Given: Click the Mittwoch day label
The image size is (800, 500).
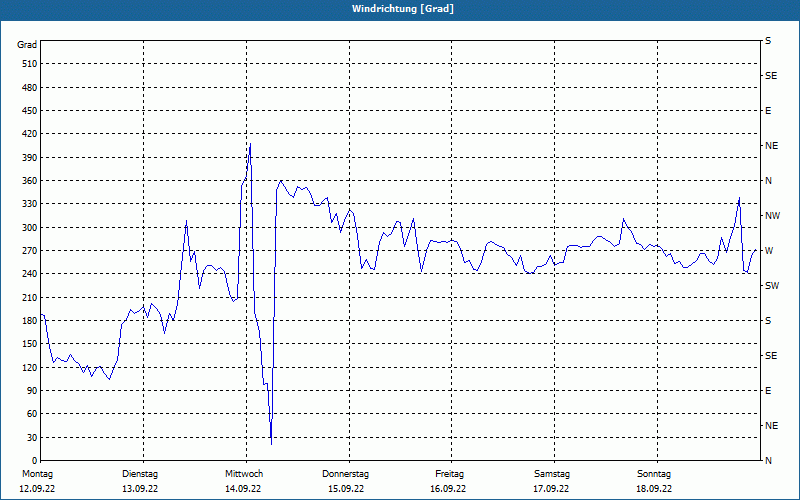Looking at the screenshot, I should click(244, 474).
